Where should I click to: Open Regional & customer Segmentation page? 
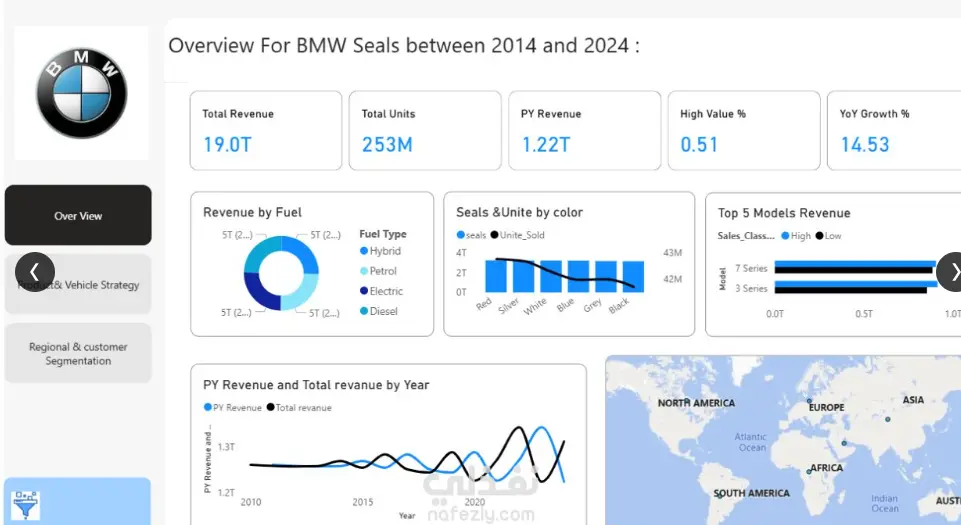78,353
